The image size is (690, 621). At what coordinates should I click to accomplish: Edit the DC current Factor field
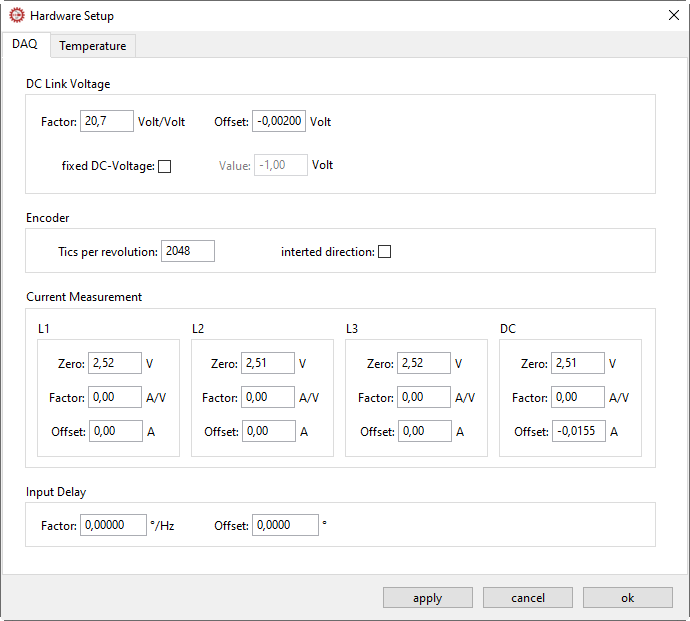point(578,397)
